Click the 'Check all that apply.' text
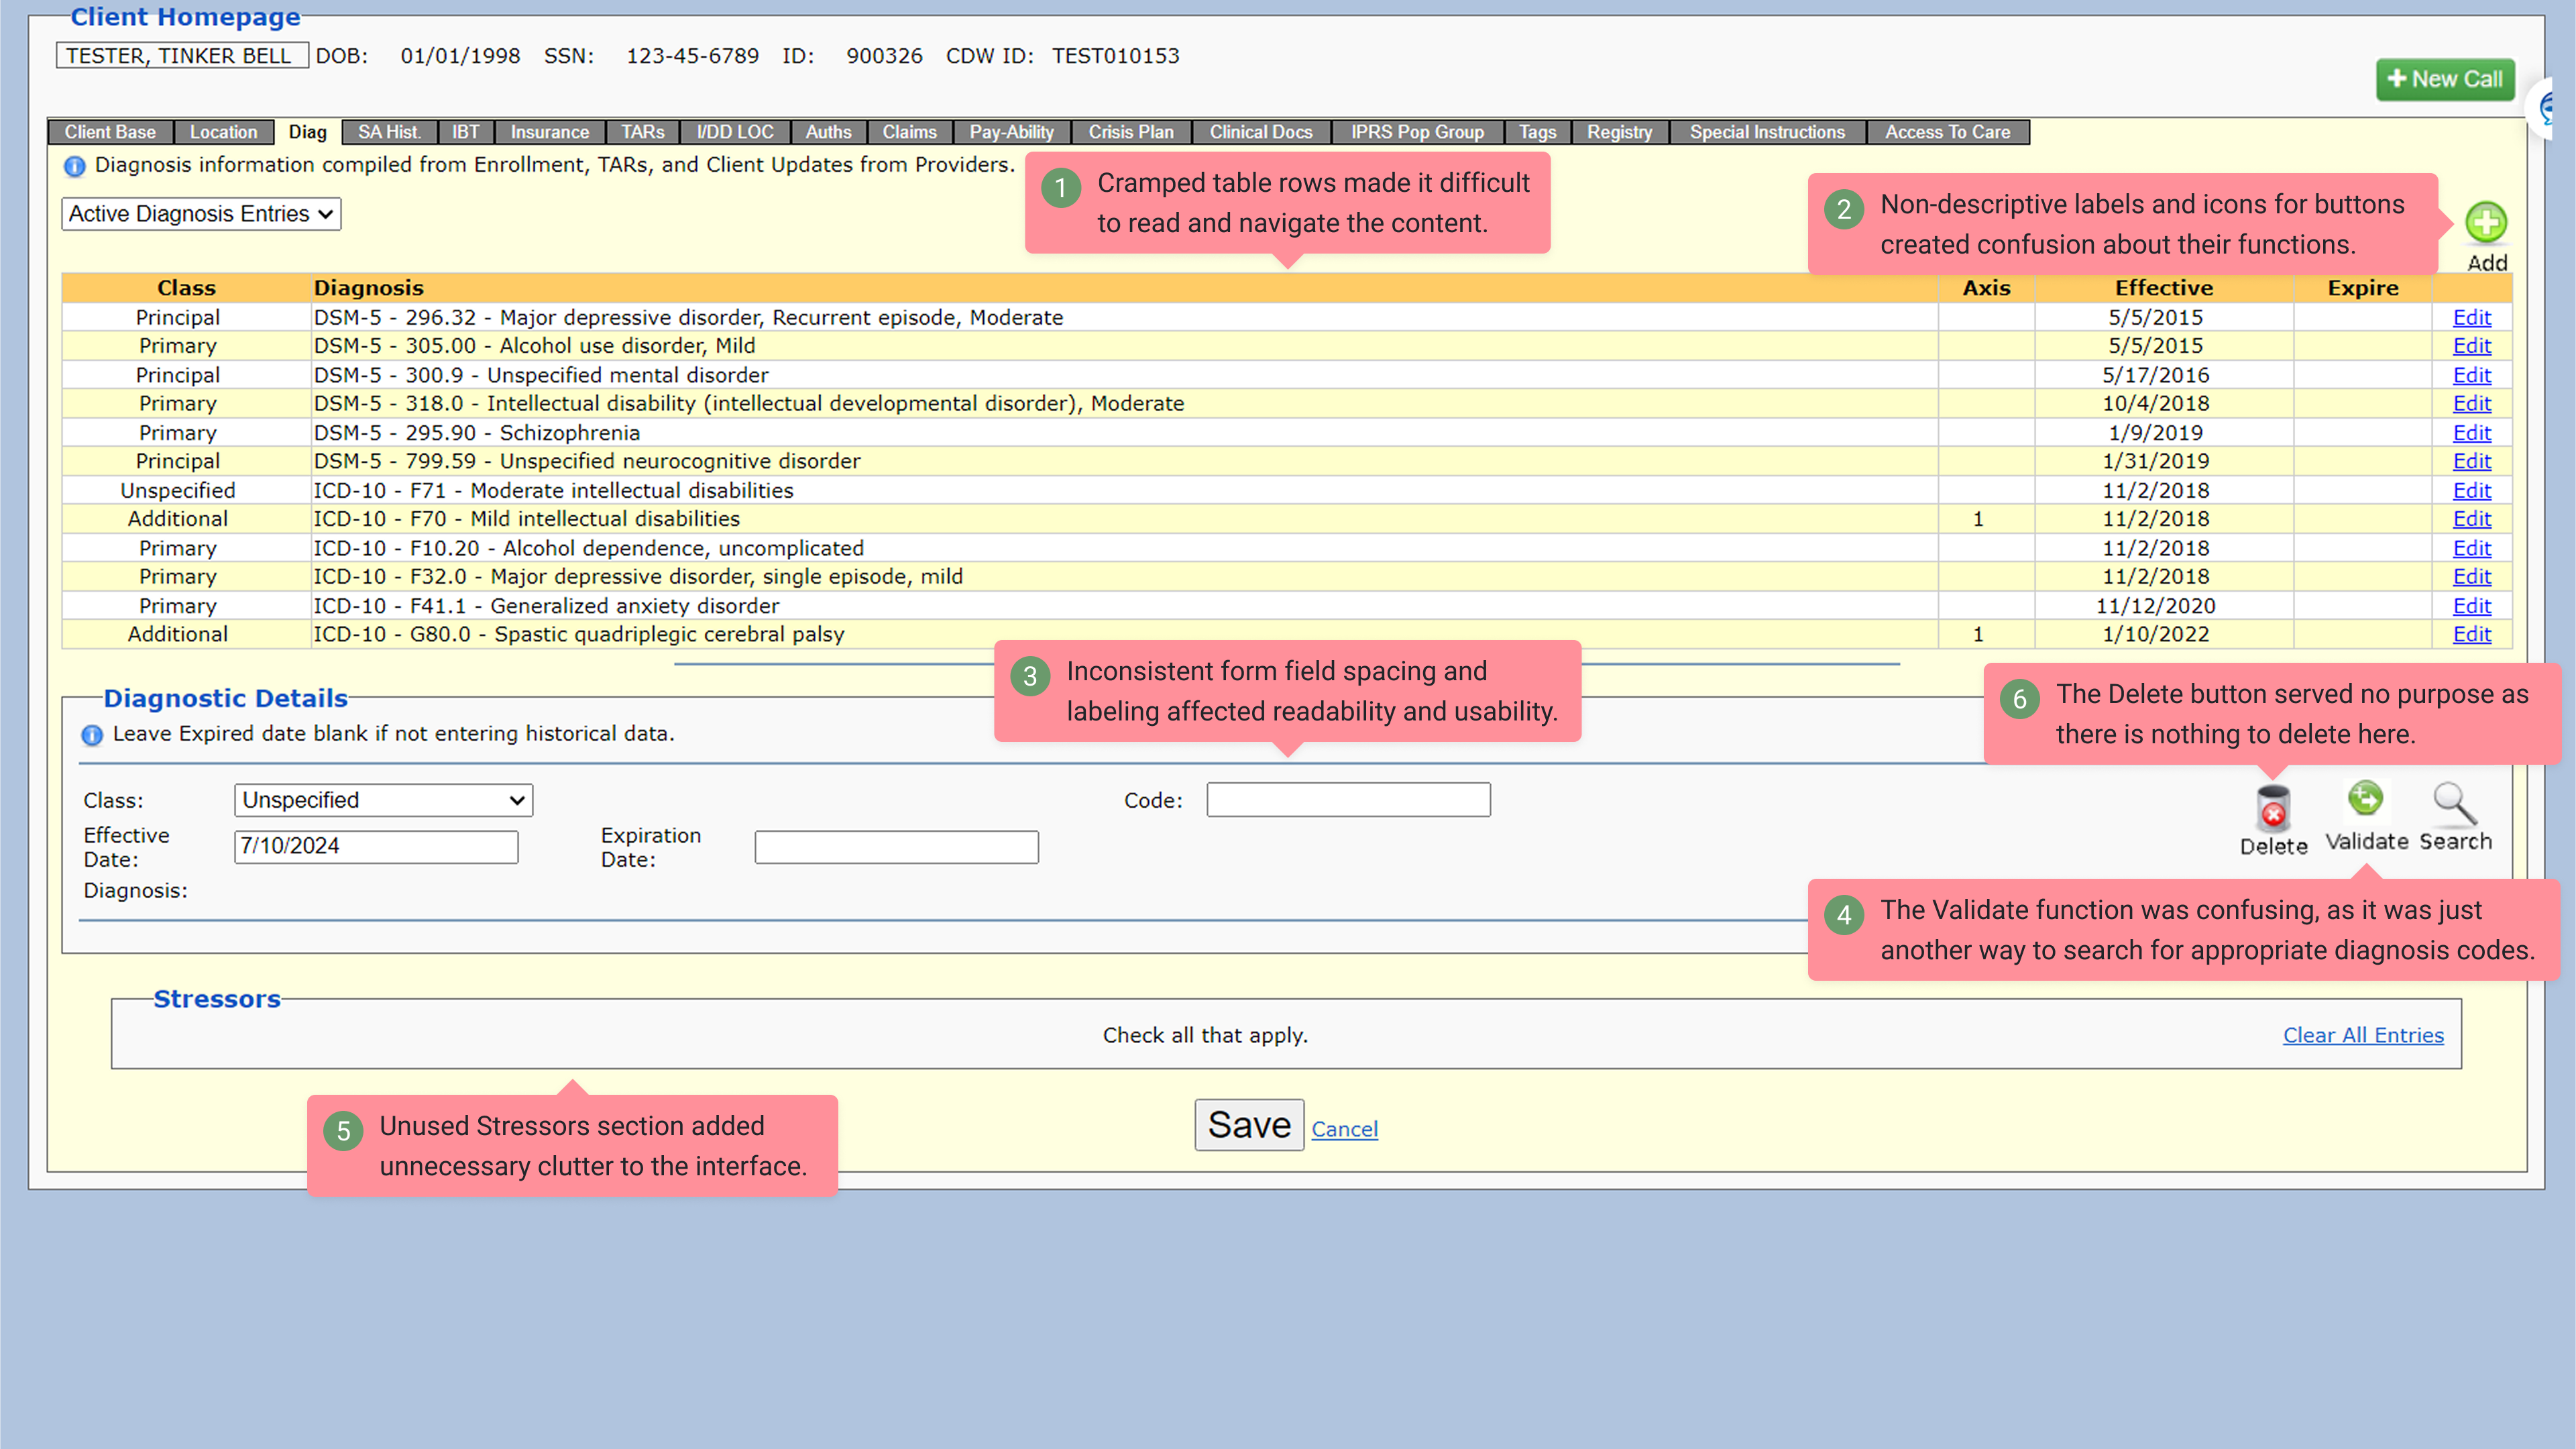The height and width of the screenshot is (1449, 2576). (x=1205, y=1035)
